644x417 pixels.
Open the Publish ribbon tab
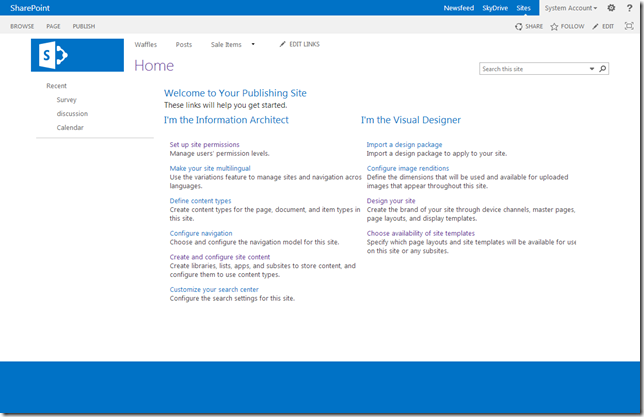point(84,26)
